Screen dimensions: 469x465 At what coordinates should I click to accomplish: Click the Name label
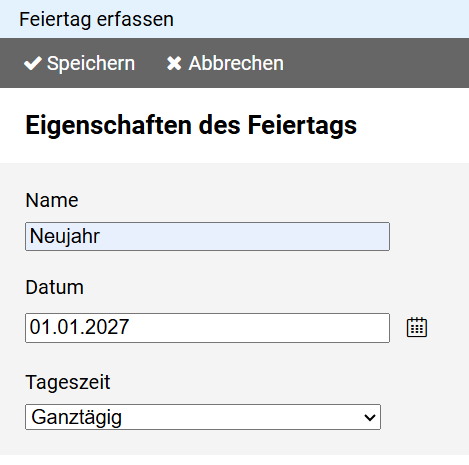point(52,200)
